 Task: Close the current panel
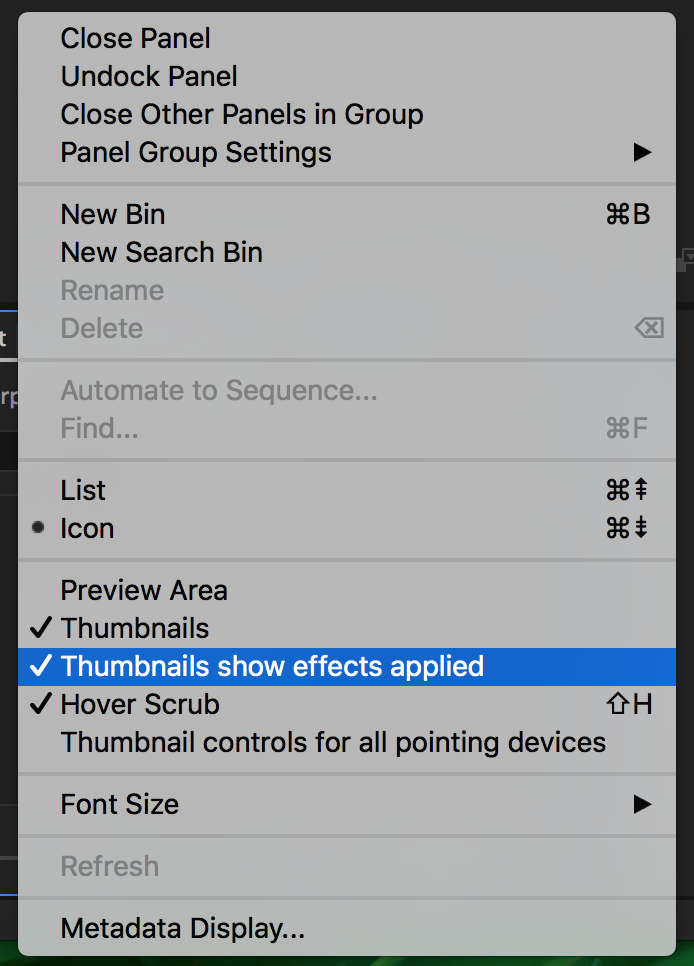pyautogui.click(x=135, y=38)
